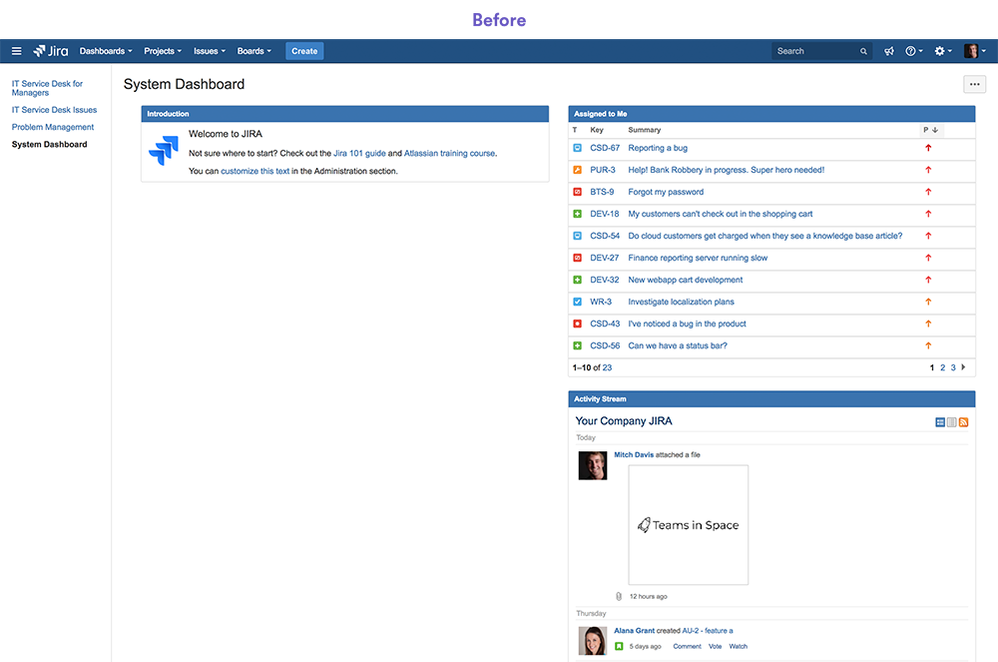Image resolution: width=998 pixels, height=662 pixels.
Task: Open issue key BTS-9
Action: pyautogui.click(x=602, y=192)
